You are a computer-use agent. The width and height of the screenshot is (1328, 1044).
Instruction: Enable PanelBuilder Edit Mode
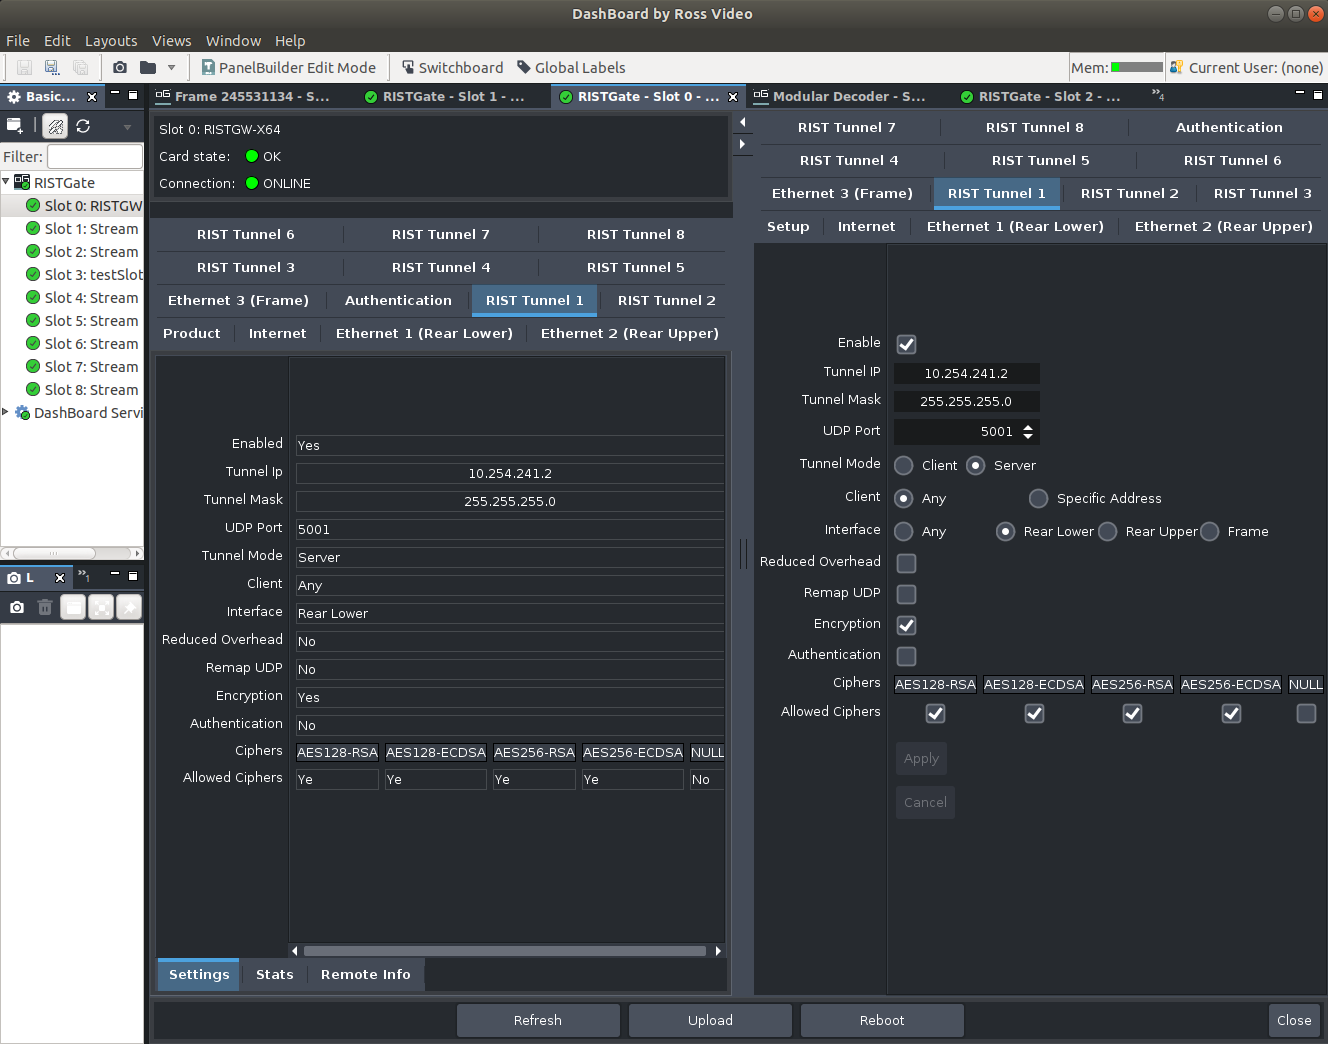289,67
